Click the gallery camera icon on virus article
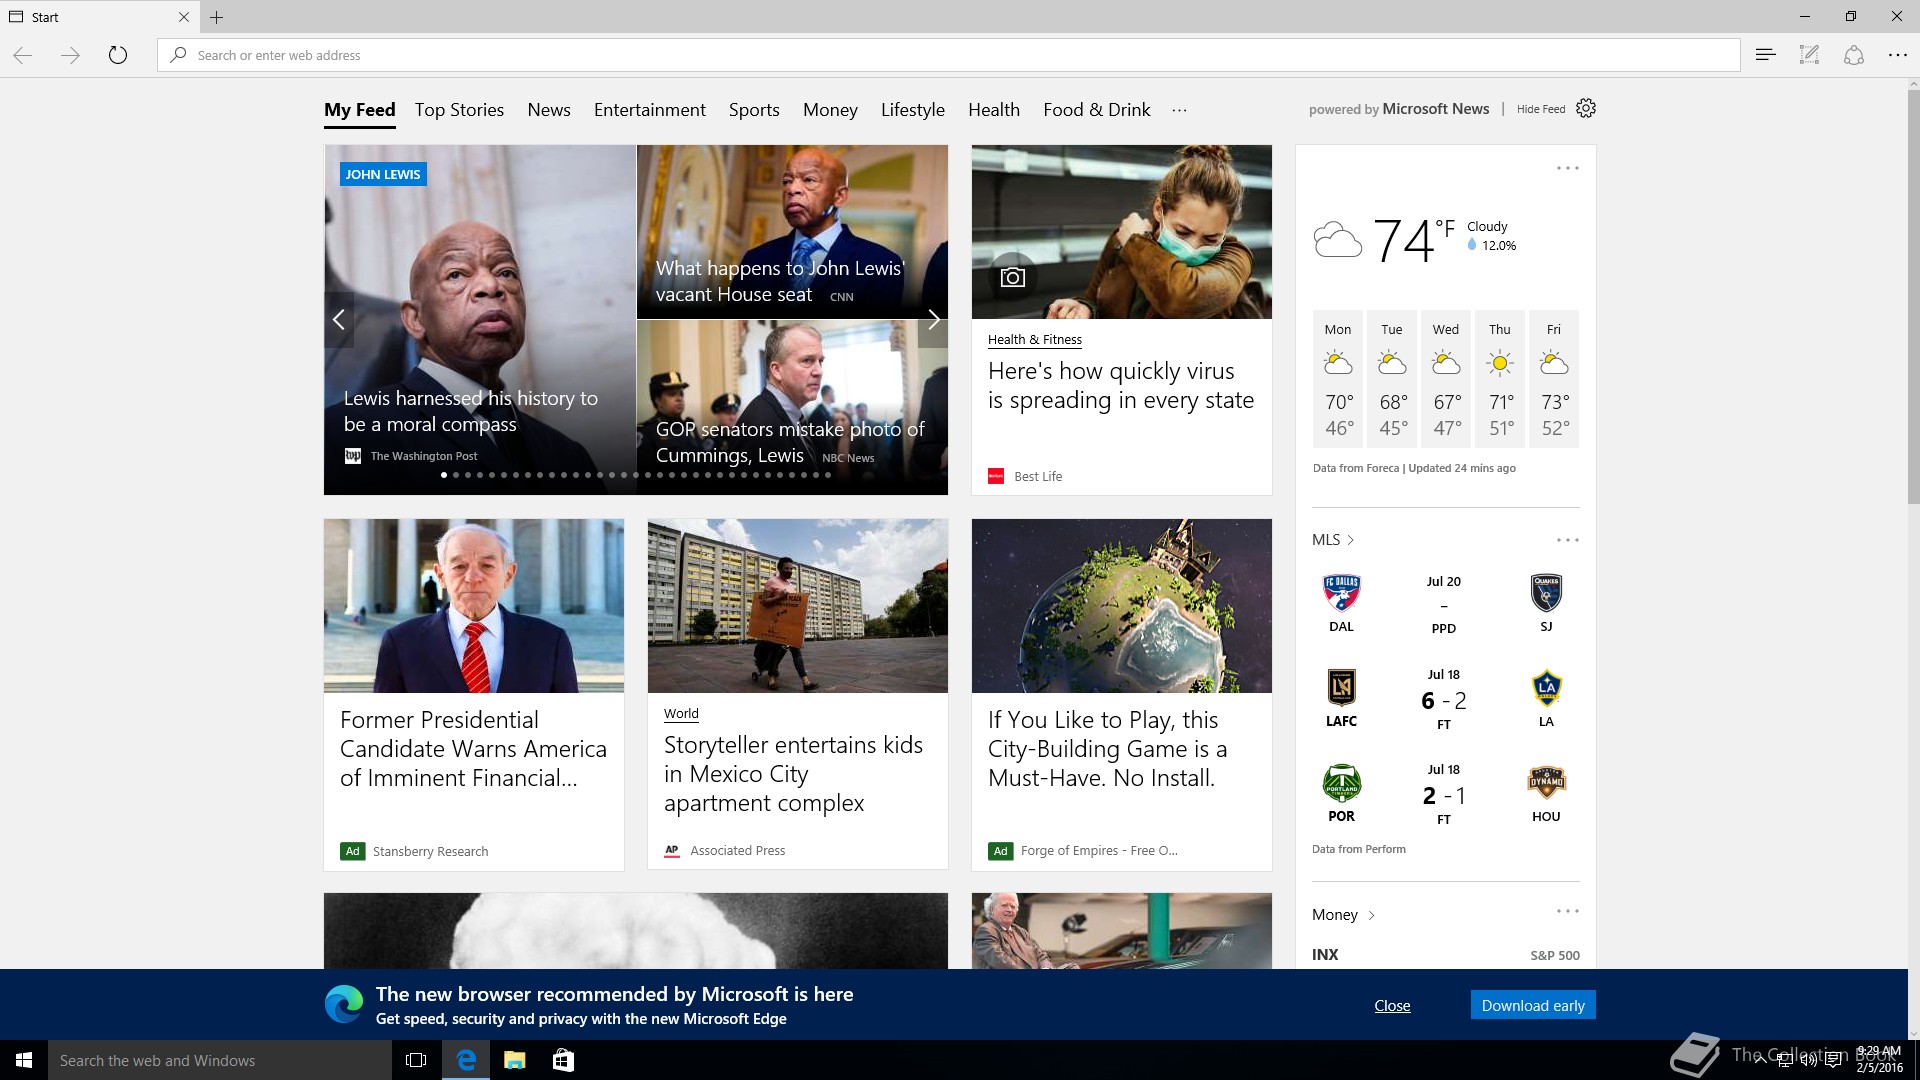The height and width of the screenshot is (1080, 1920). point(1013,277)
